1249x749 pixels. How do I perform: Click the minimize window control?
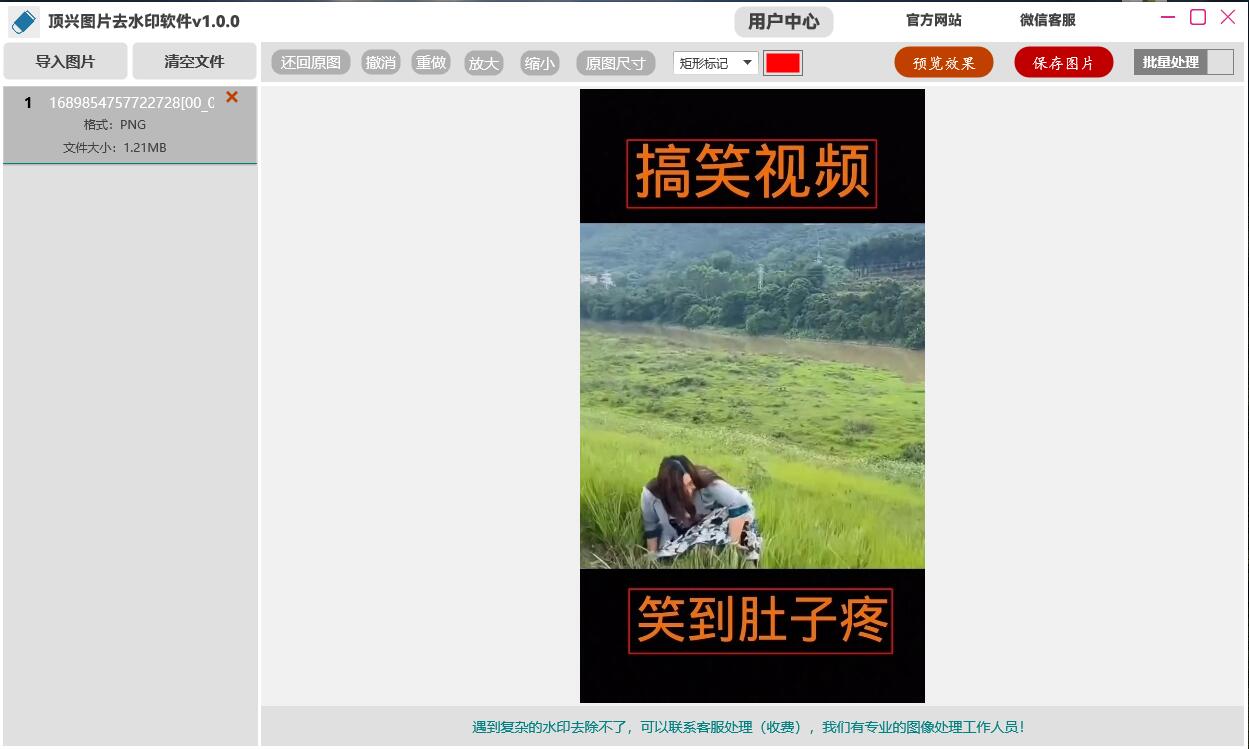(1166, 17)
